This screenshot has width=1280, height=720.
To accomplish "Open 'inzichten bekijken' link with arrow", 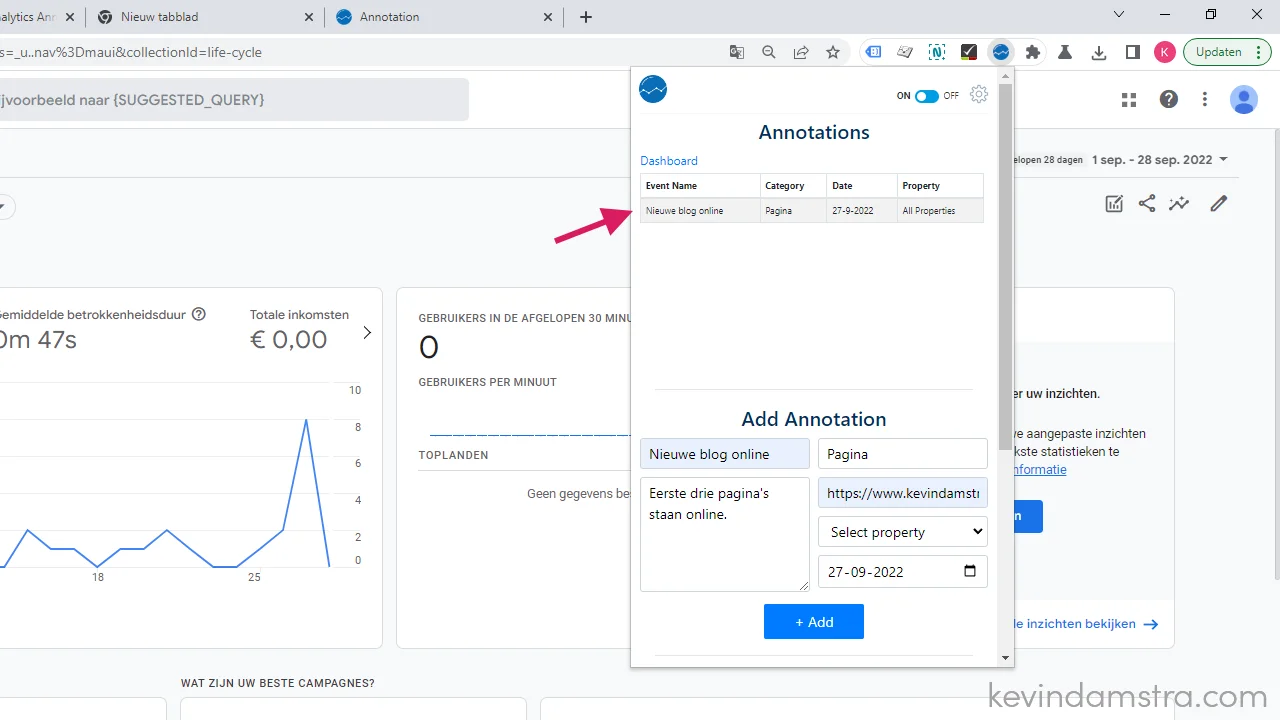I will [x=1085, y=624].
